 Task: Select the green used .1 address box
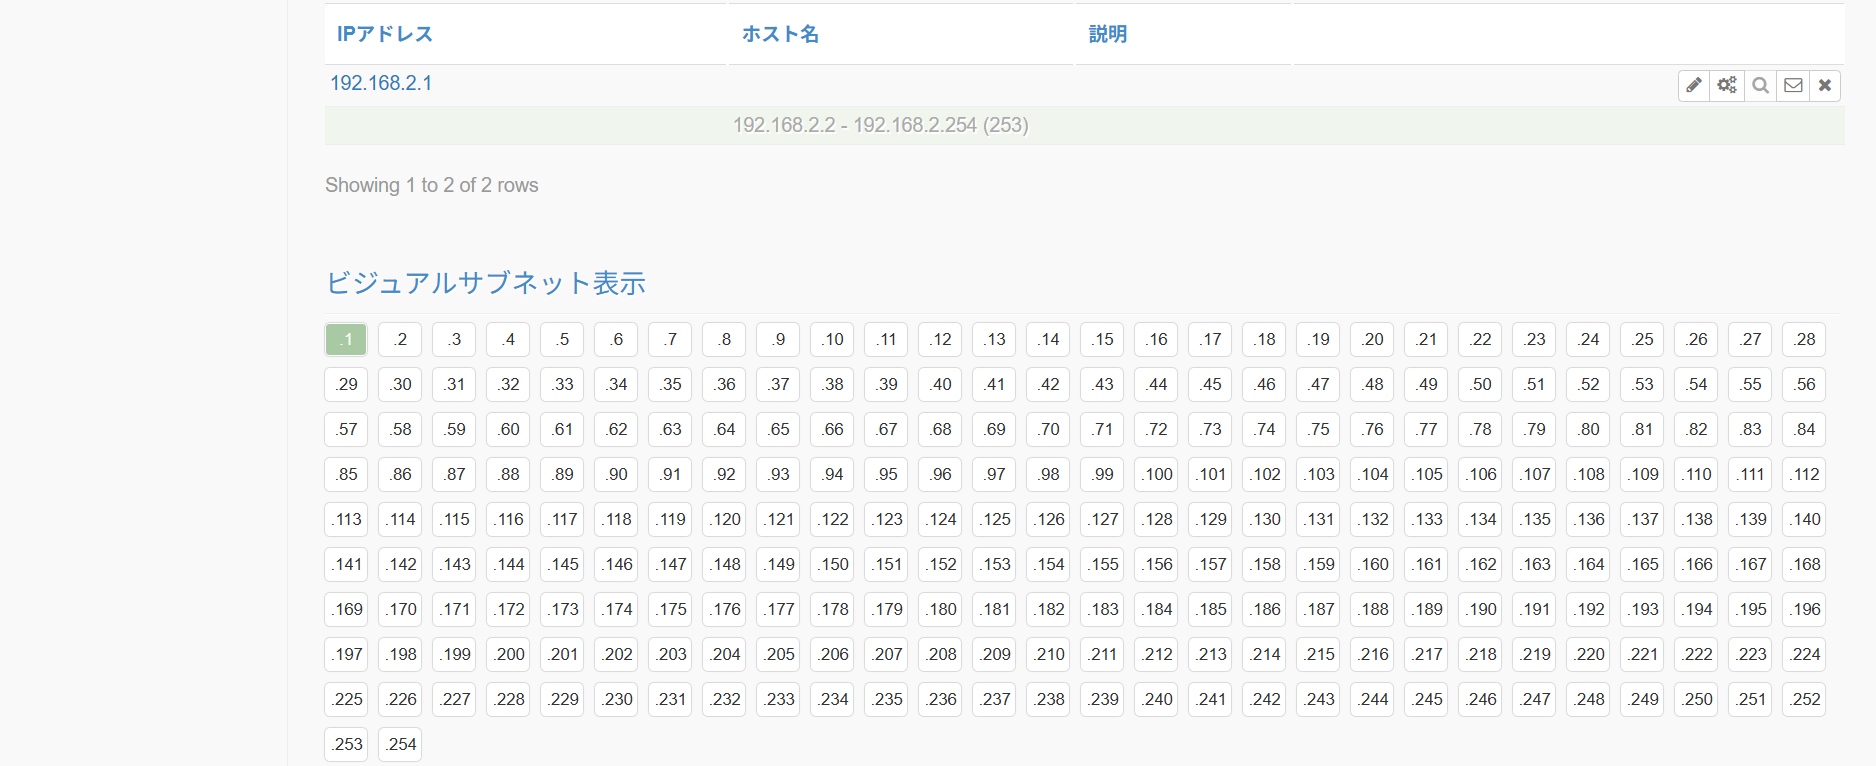(346, 339)
